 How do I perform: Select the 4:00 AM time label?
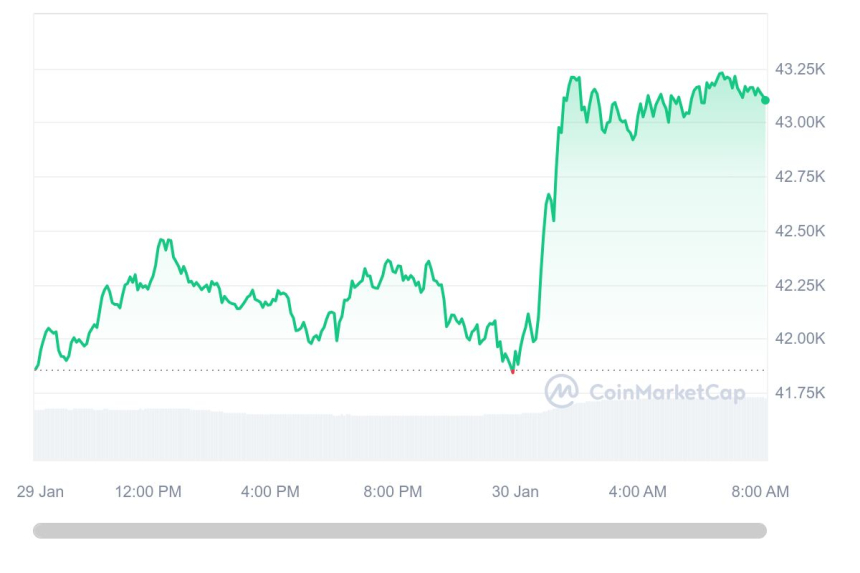pos(638,492)
